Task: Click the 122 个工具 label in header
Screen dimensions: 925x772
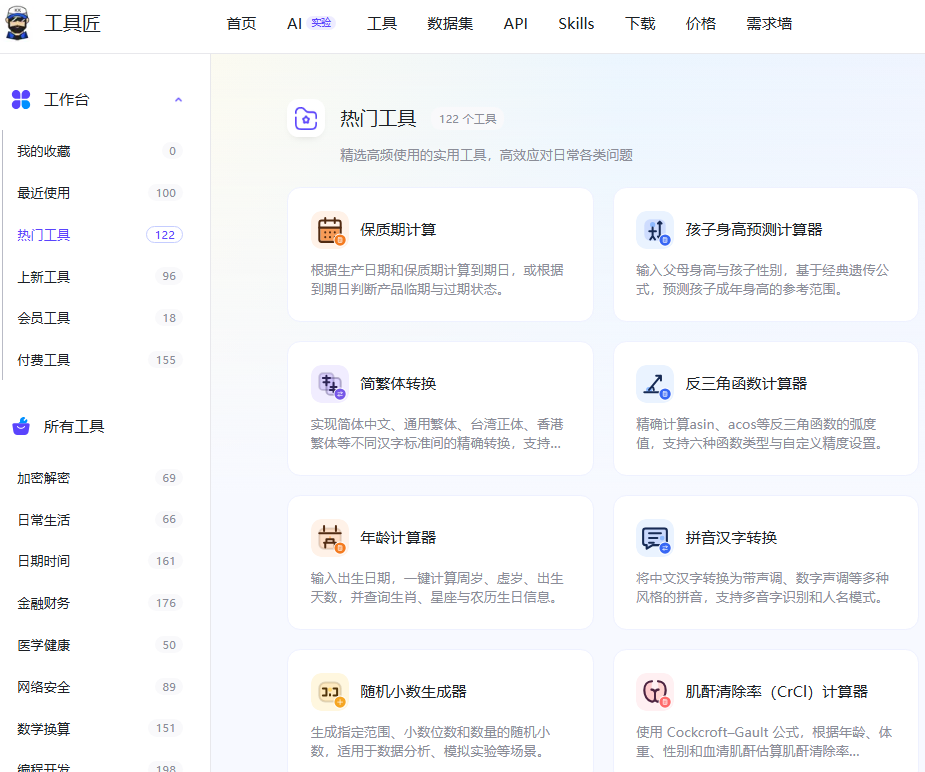Action: (x=467, y=119)
